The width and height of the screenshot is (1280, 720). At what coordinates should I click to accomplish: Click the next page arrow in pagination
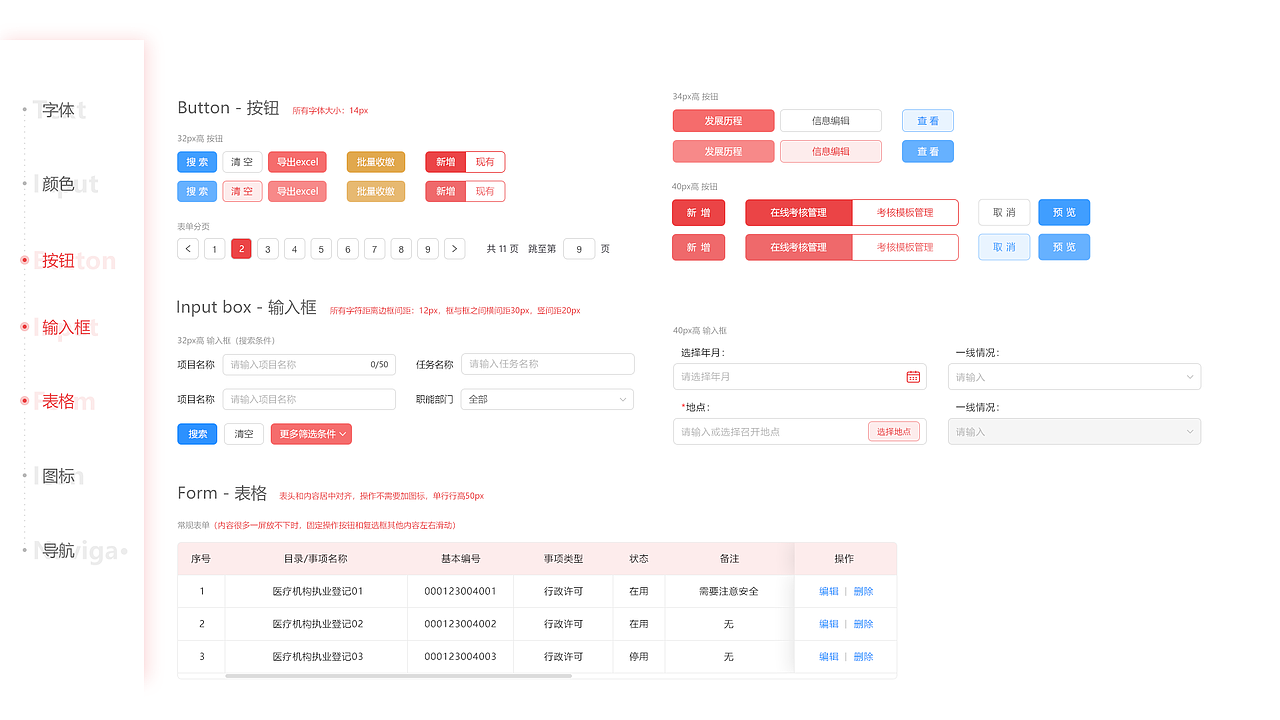454,248
